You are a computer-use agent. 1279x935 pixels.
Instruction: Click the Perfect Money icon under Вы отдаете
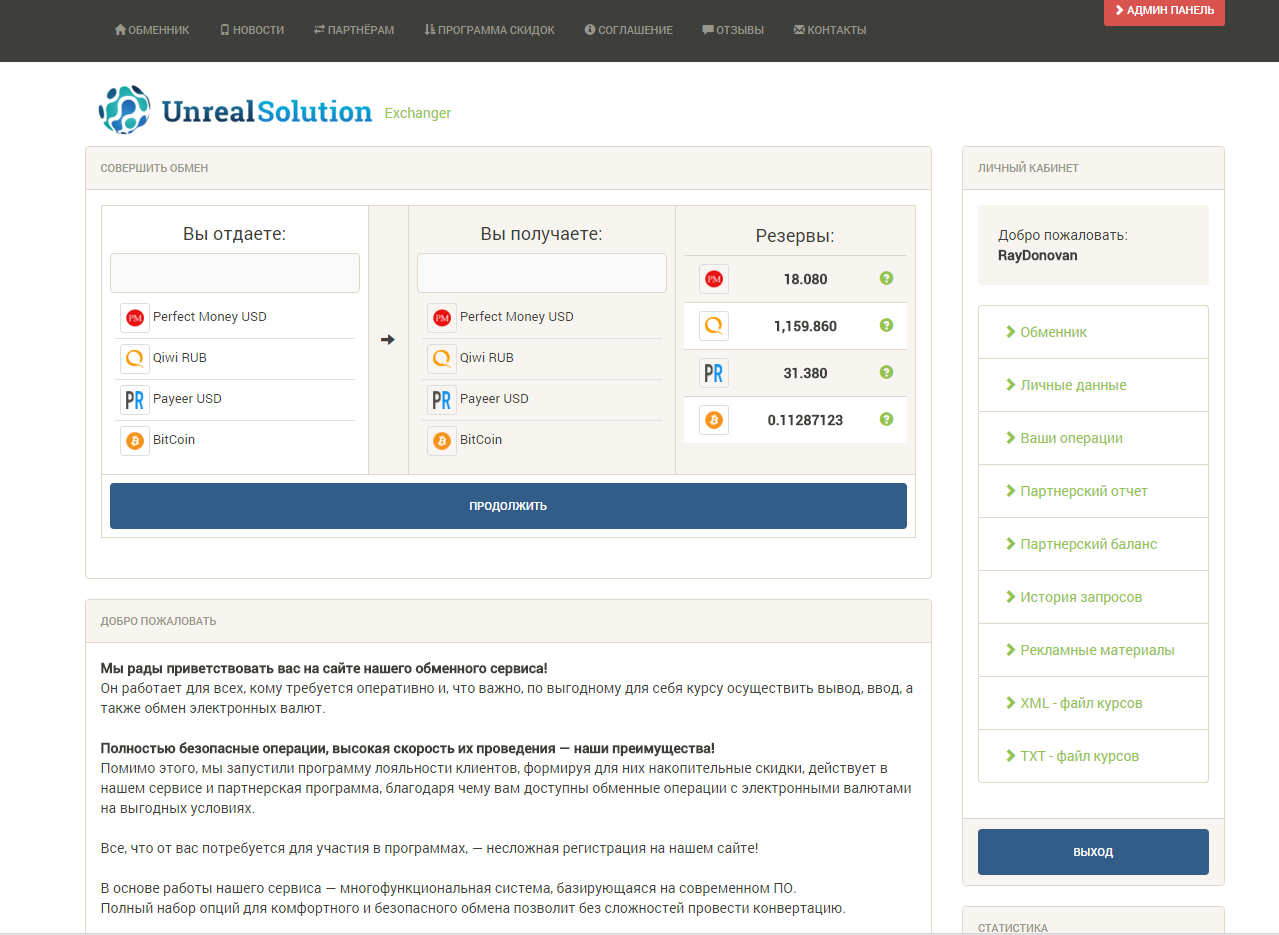[135, 318]
